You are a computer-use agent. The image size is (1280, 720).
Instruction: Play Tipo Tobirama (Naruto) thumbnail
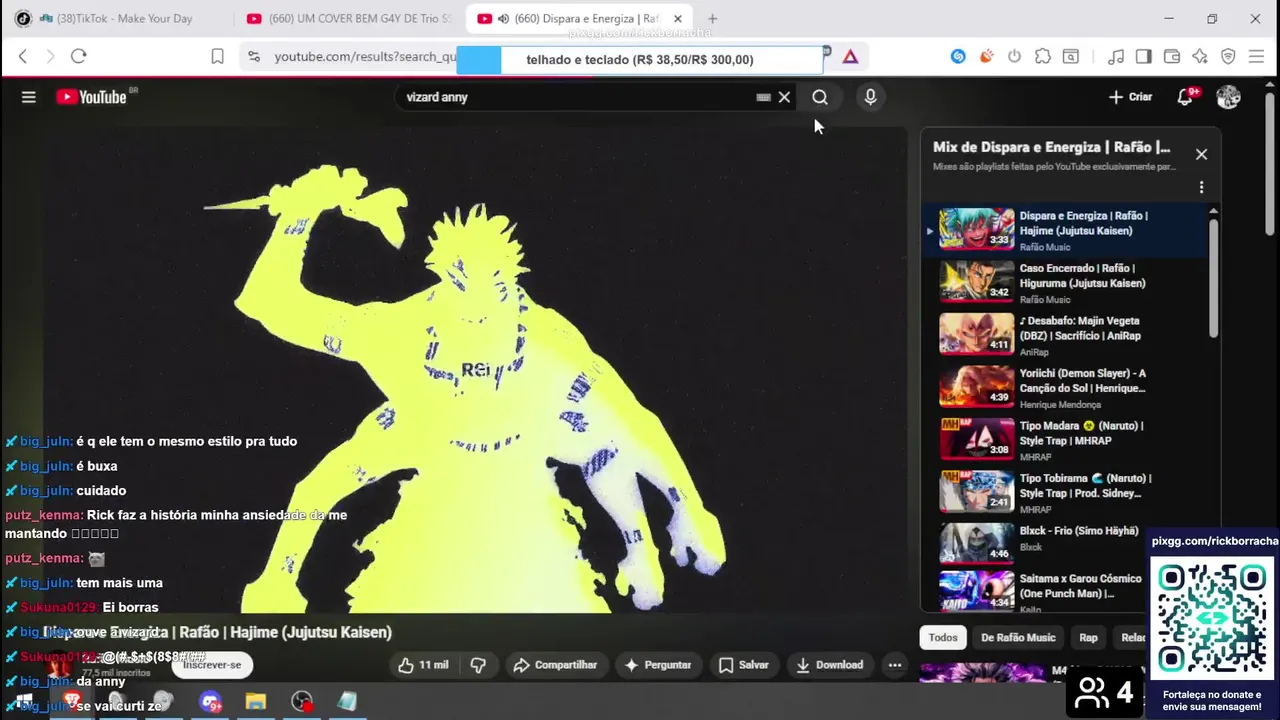tap(976, 492)
